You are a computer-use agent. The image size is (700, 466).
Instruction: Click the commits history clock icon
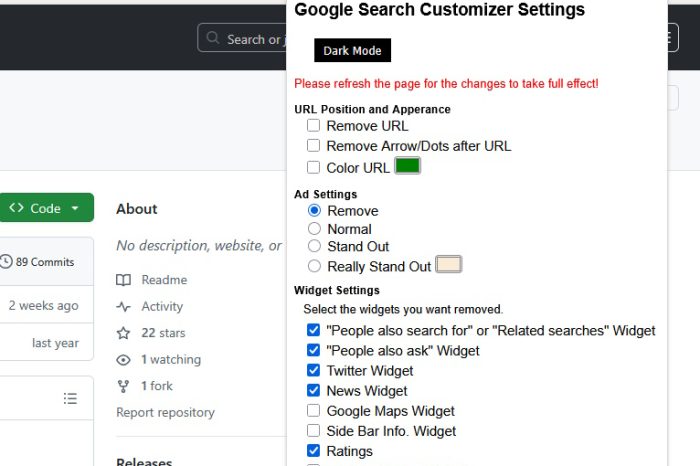pyautogui.click(x=7, y=262)
